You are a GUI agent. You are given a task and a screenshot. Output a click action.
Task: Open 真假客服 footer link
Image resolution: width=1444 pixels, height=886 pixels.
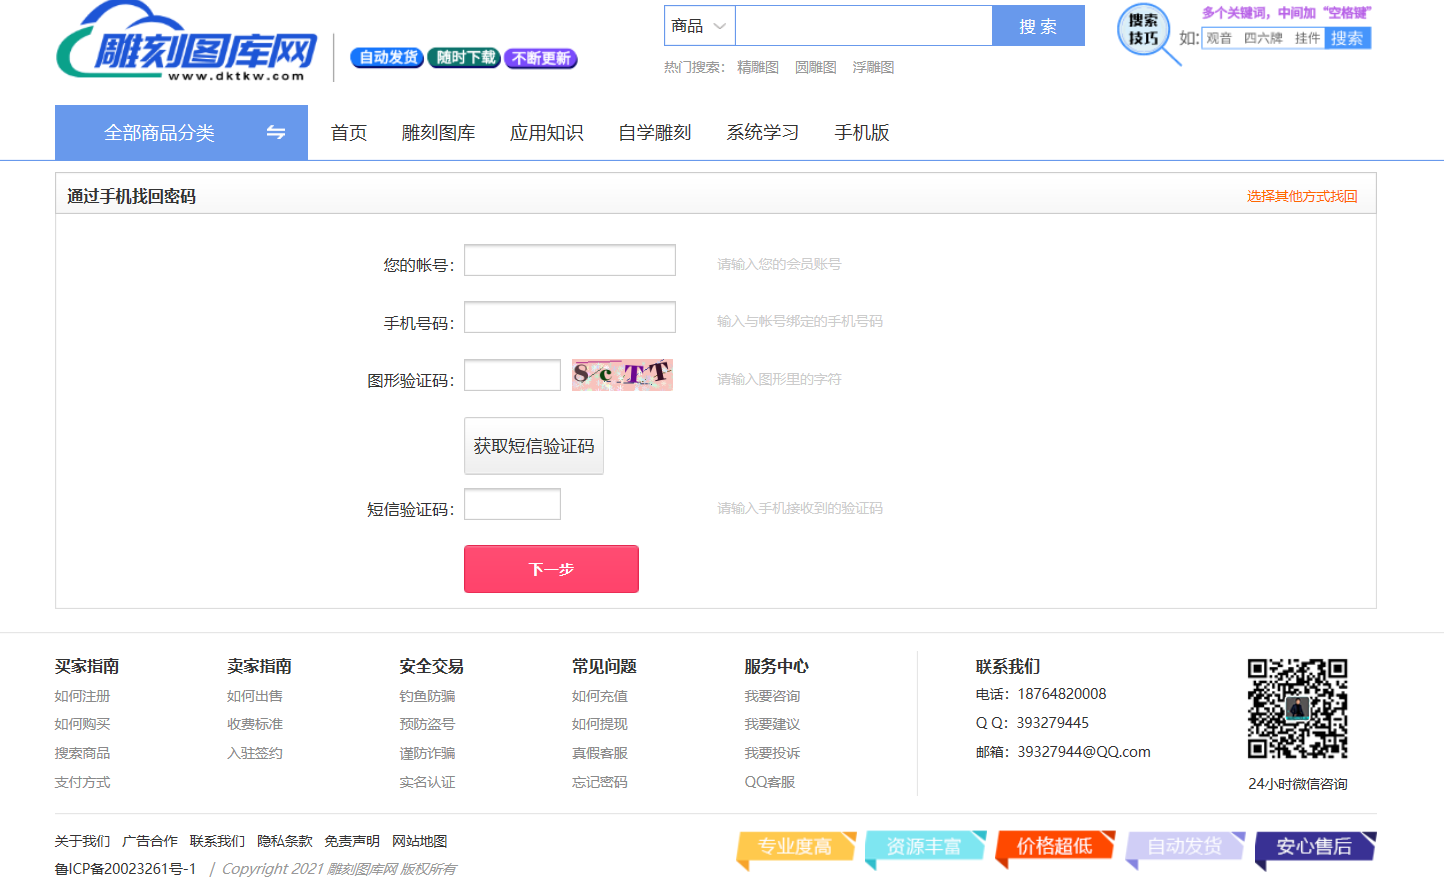tap(600, 753)
